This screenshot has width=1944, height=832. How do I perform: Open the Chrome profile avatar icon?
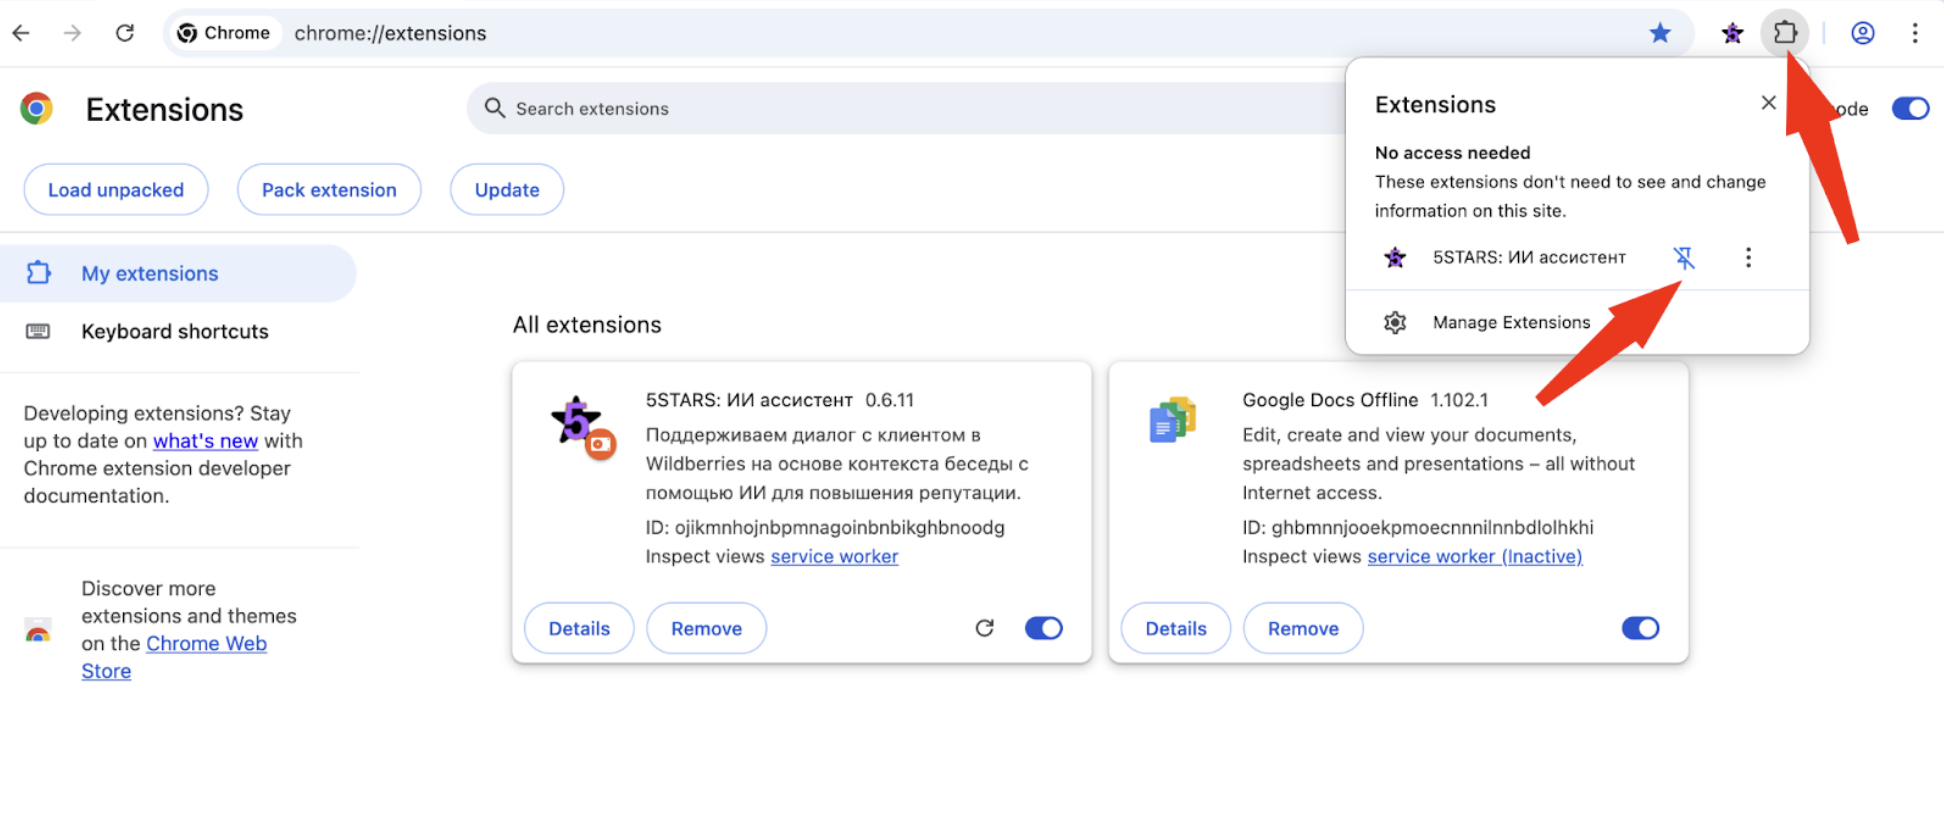(1862, 33)
